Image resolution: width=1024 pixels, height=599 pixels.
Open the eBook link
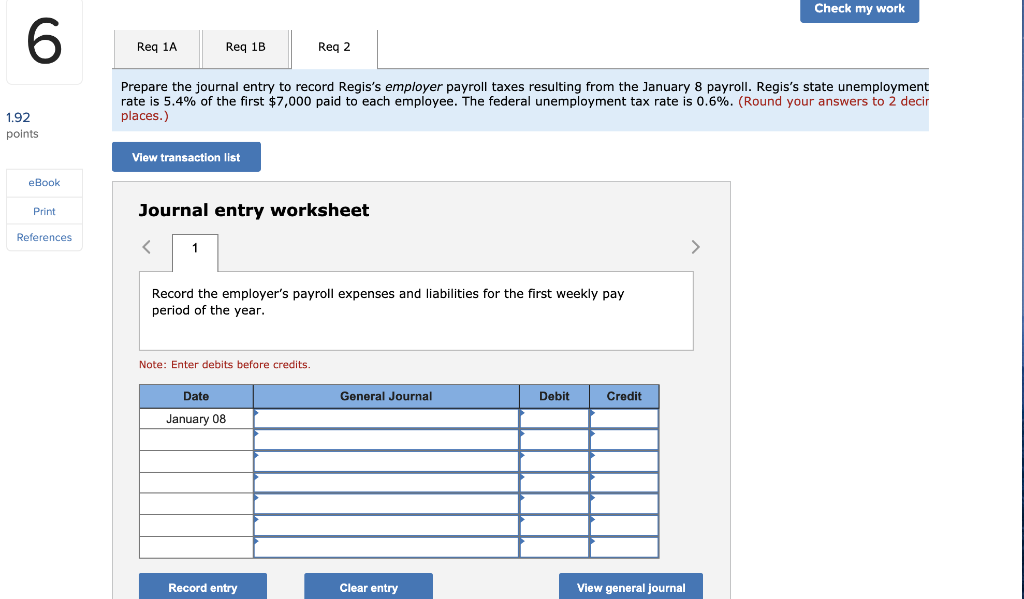44,183
